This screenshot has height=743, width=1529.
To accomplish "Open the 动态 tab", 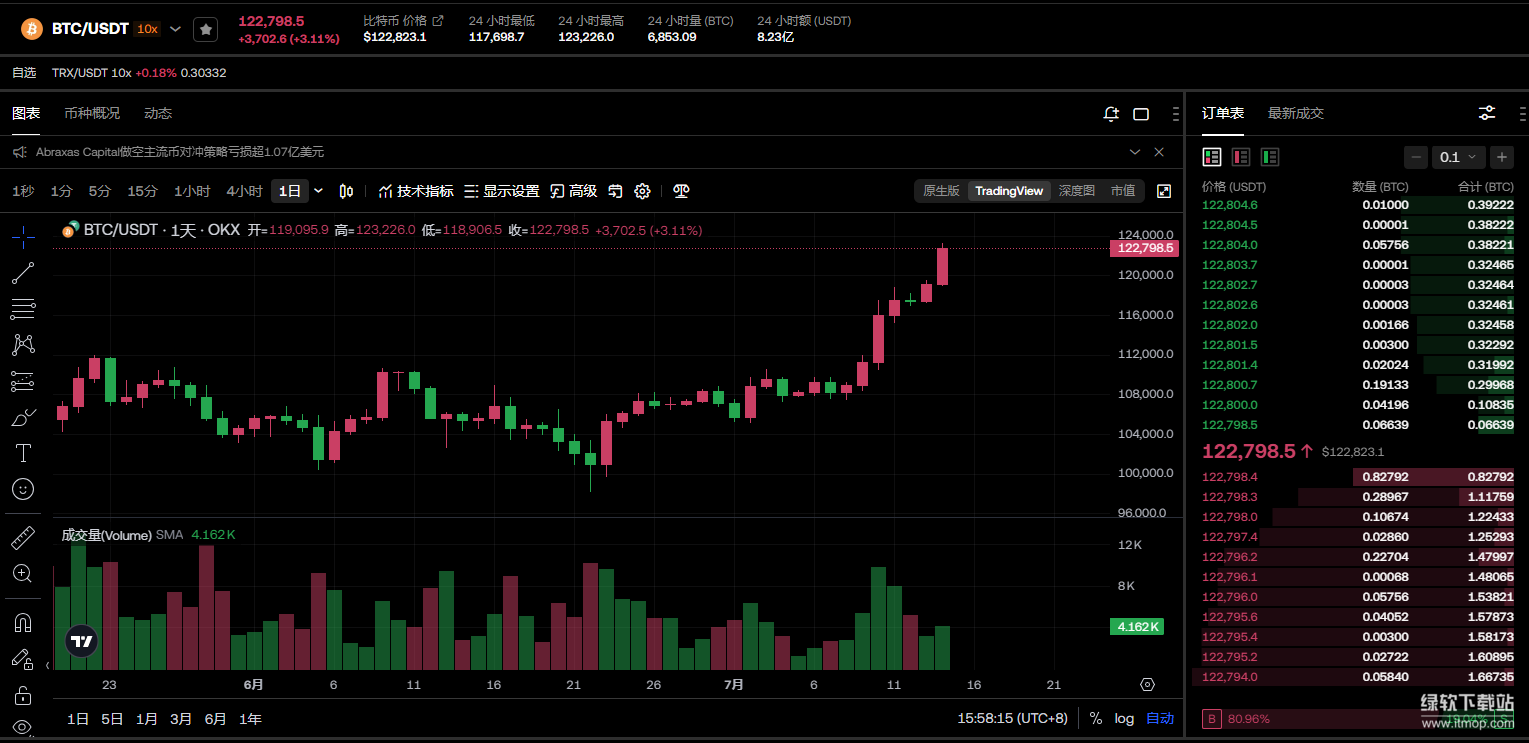I will [x=158, y=113].
